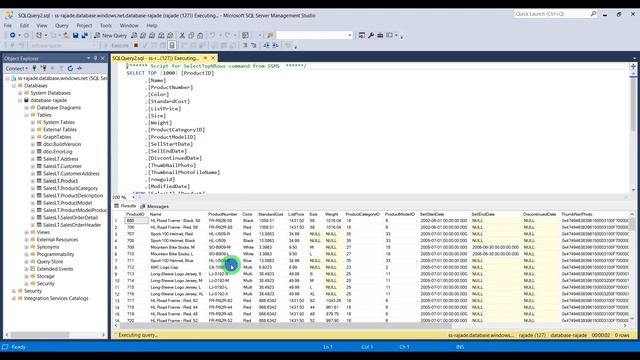Click the Solution Explorer window icon in toolbar
The width and height of the screenshot is (640, 360).
pos(361,36)
